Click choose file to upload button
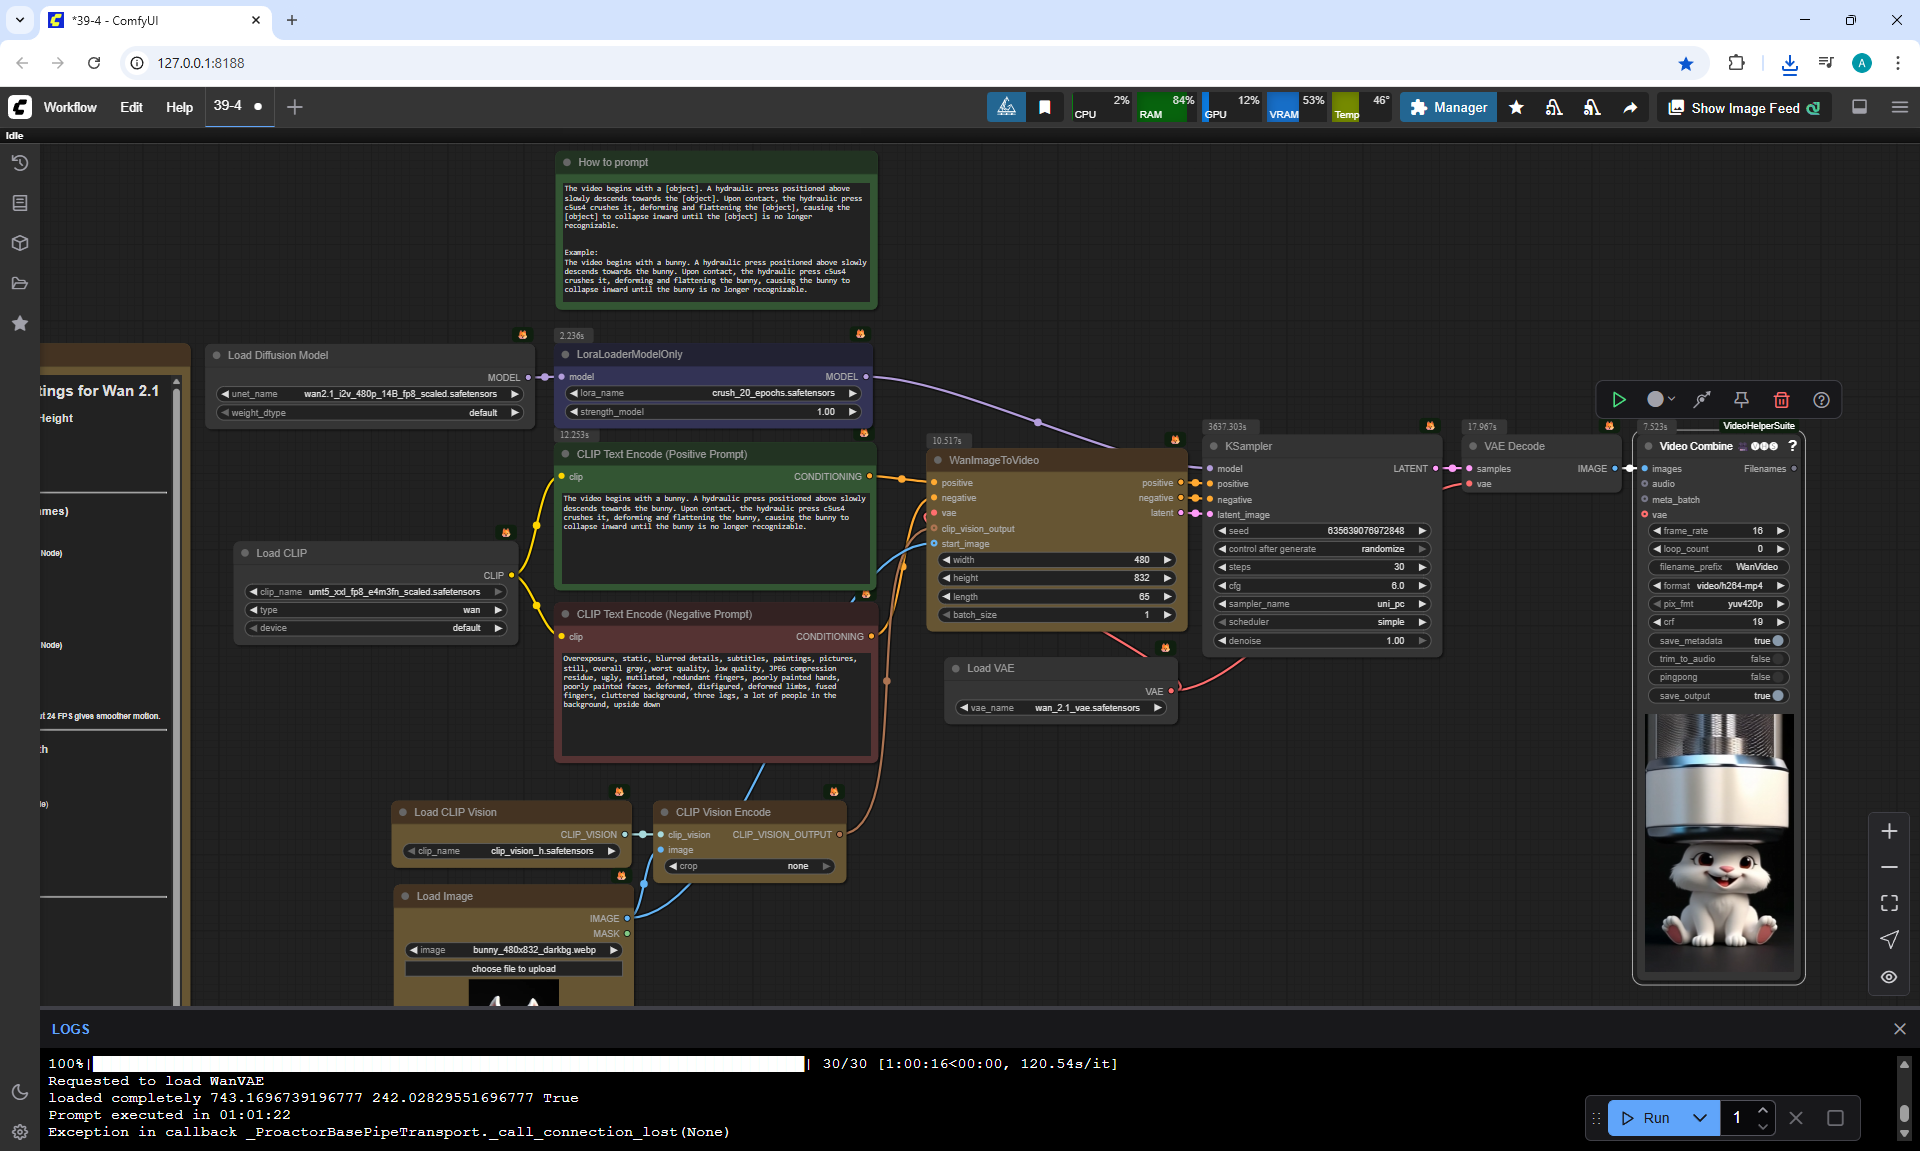 pyautogui.click(x=513, y=969)
